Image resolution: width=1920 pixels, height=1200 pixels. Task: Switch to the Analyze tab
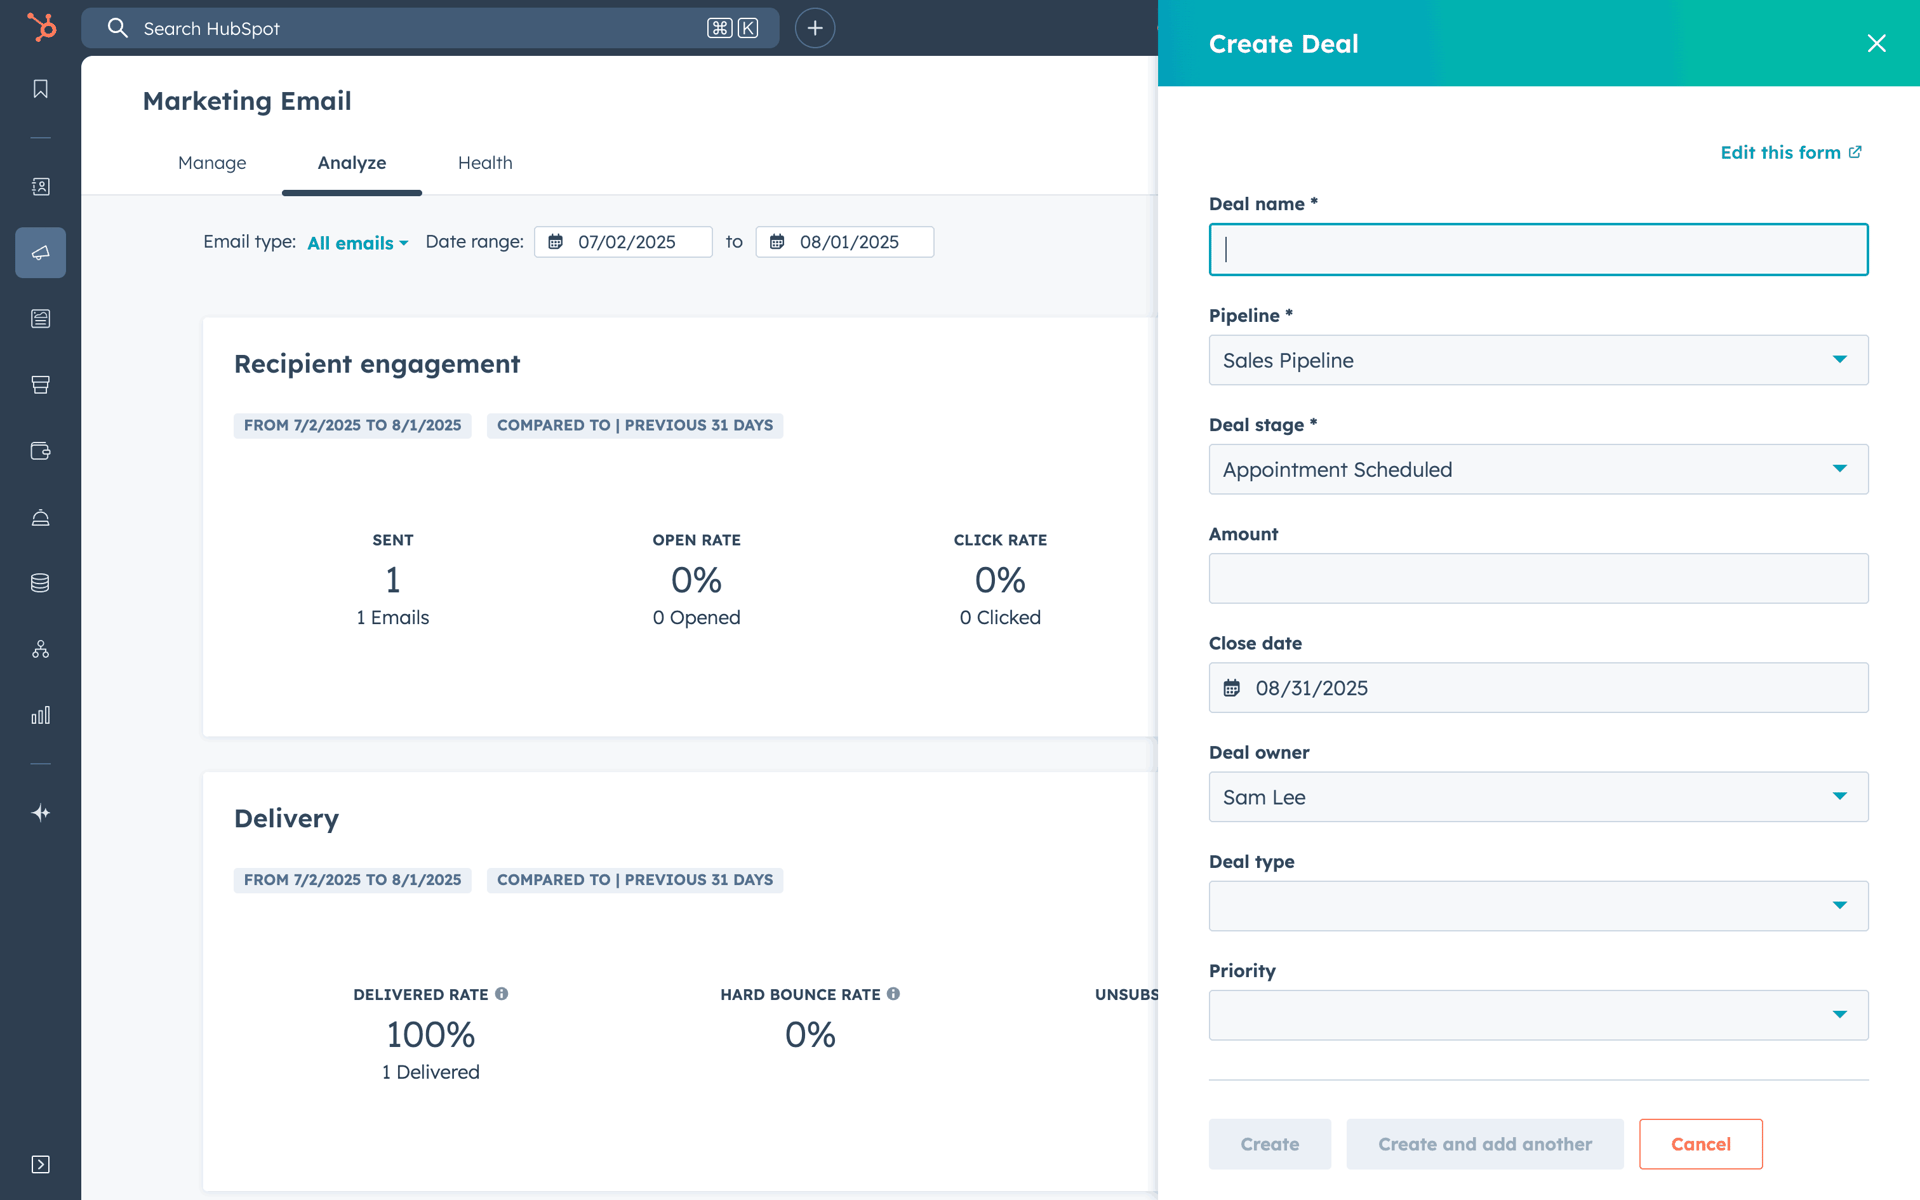[x=352, y=163]
